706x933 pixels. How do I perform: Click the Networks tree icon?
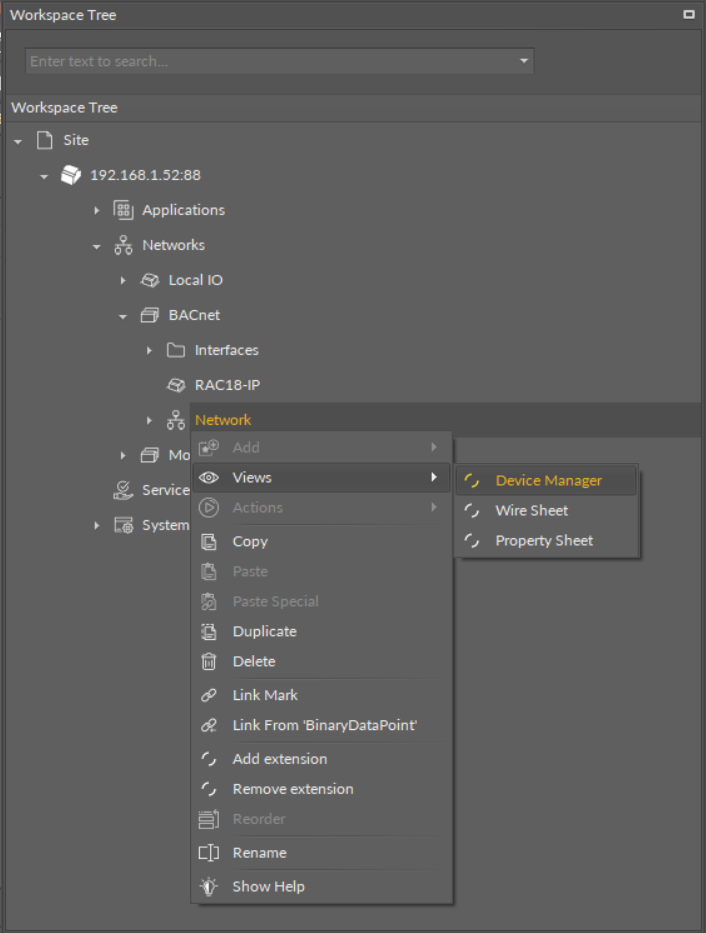click(x=123, y=245)
